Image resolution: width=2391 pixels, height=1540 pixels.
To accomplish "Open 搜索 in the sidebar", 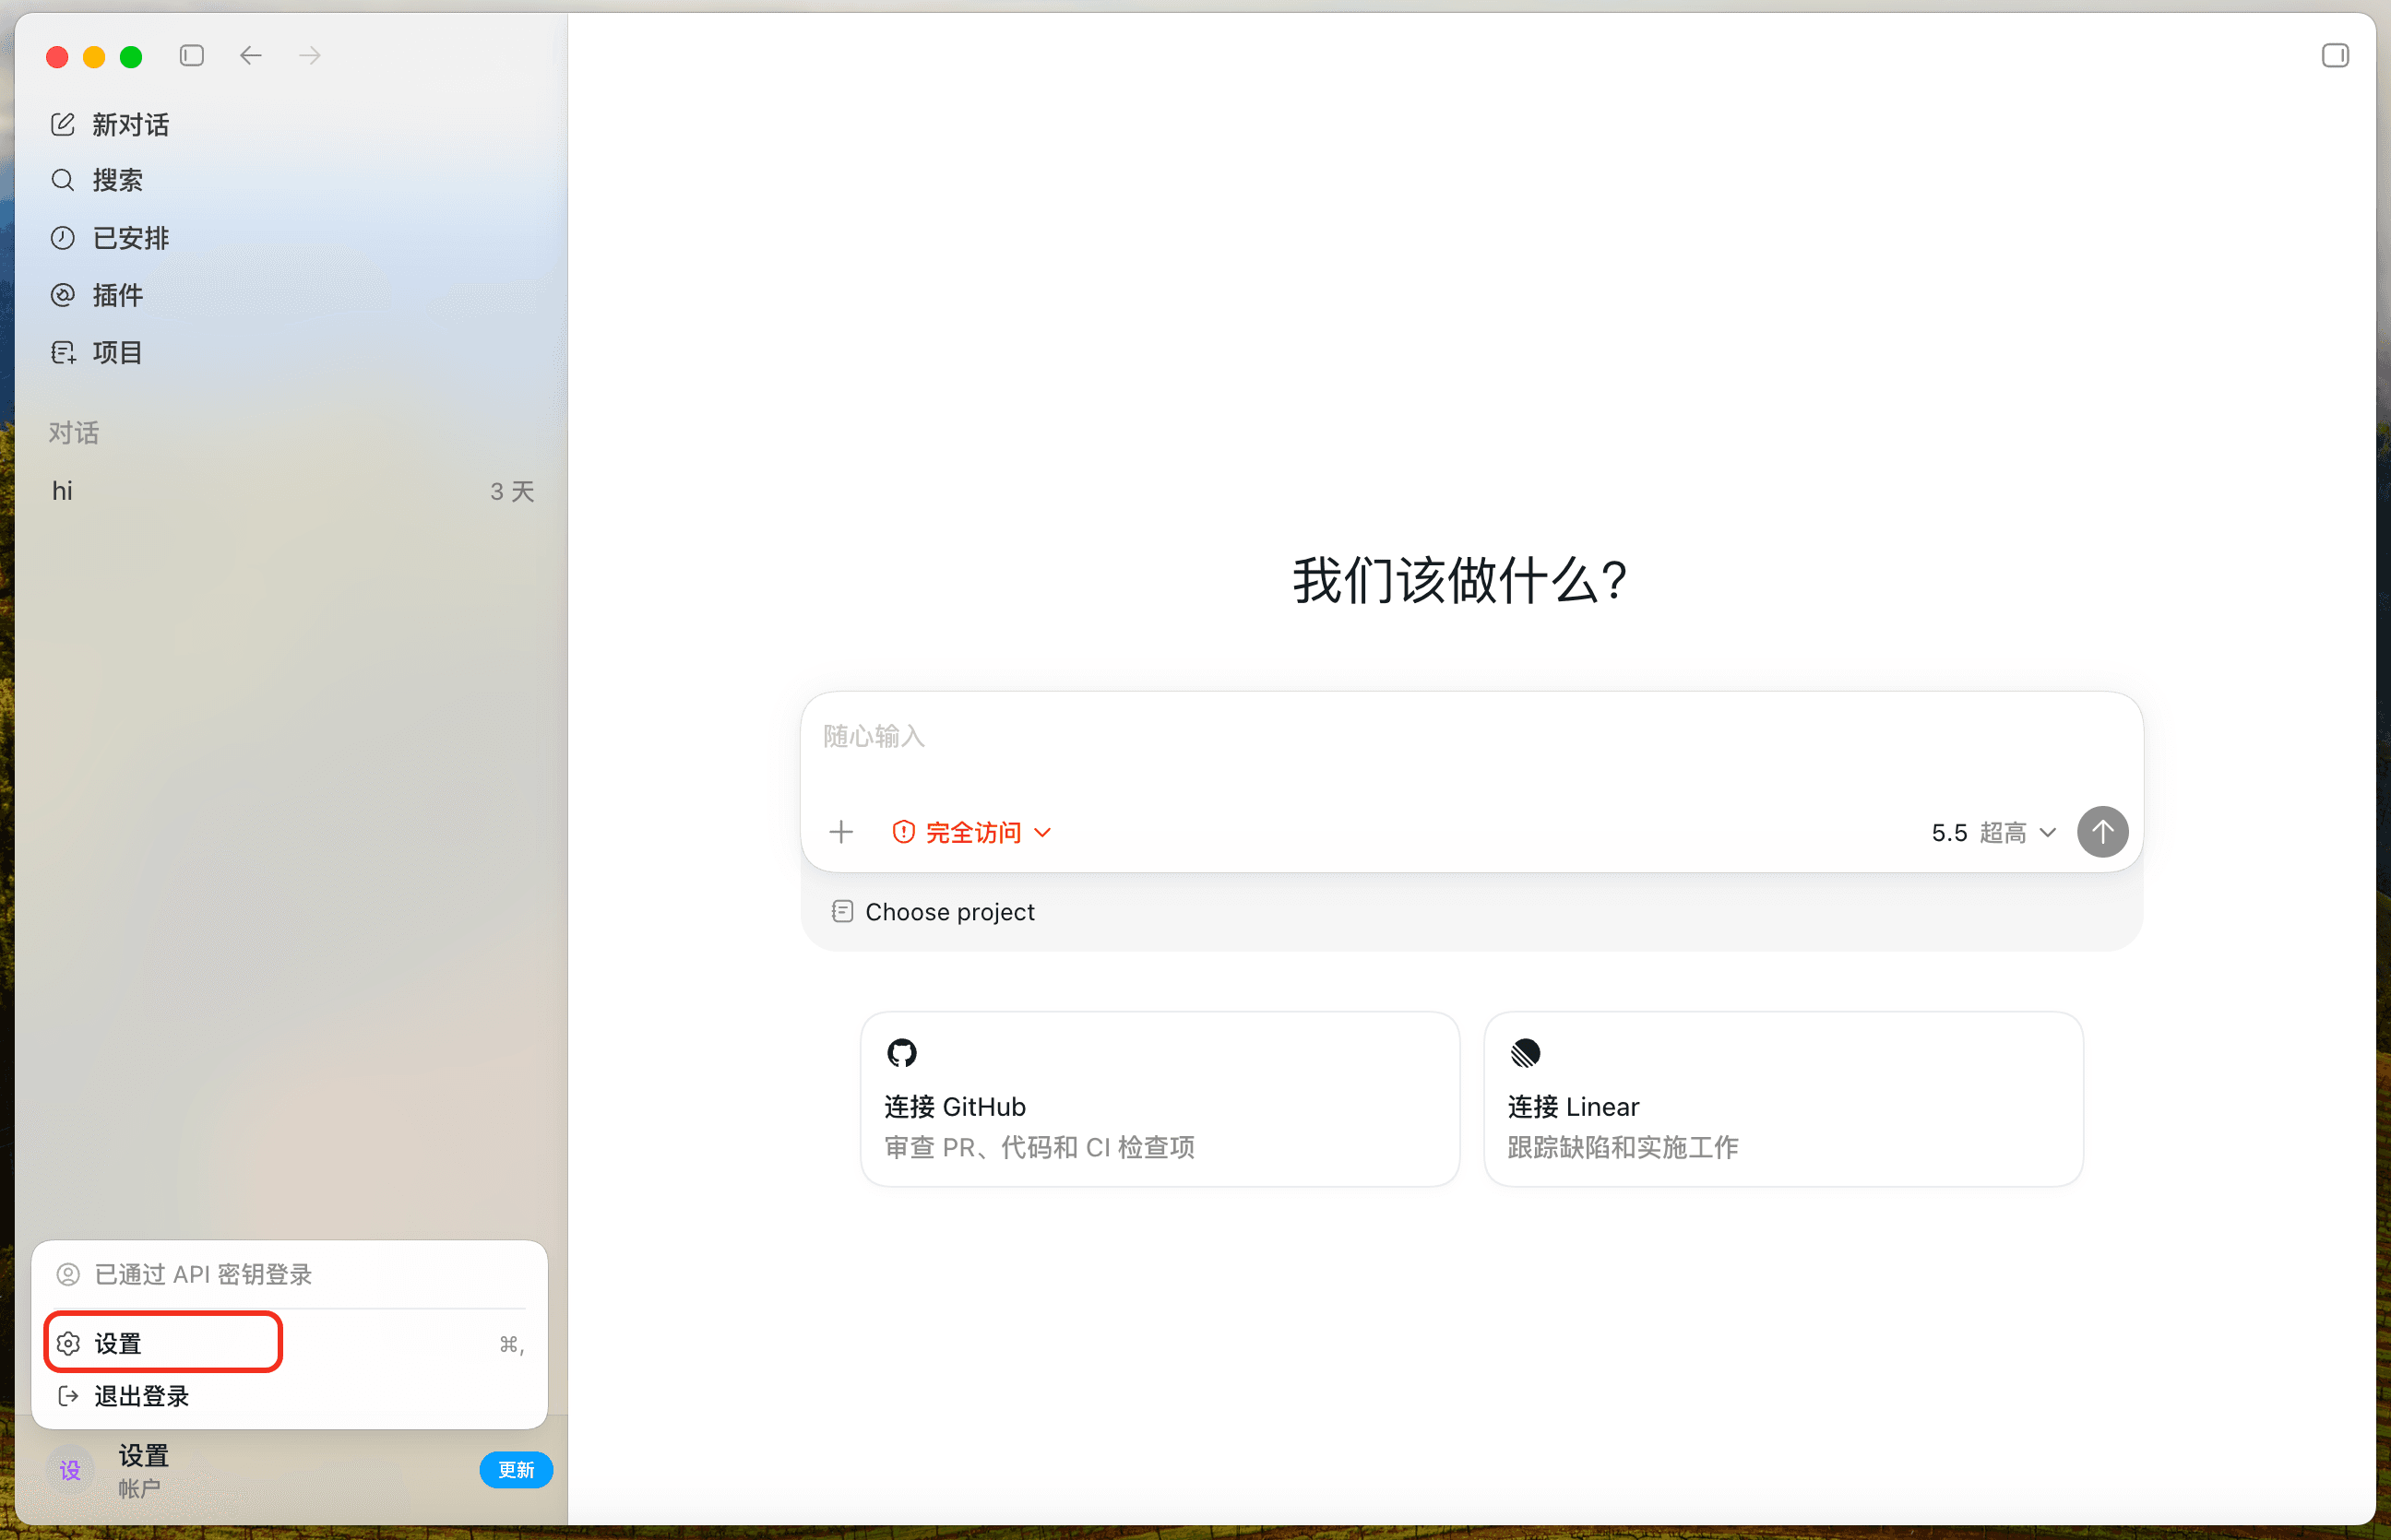I will [290, 180].
